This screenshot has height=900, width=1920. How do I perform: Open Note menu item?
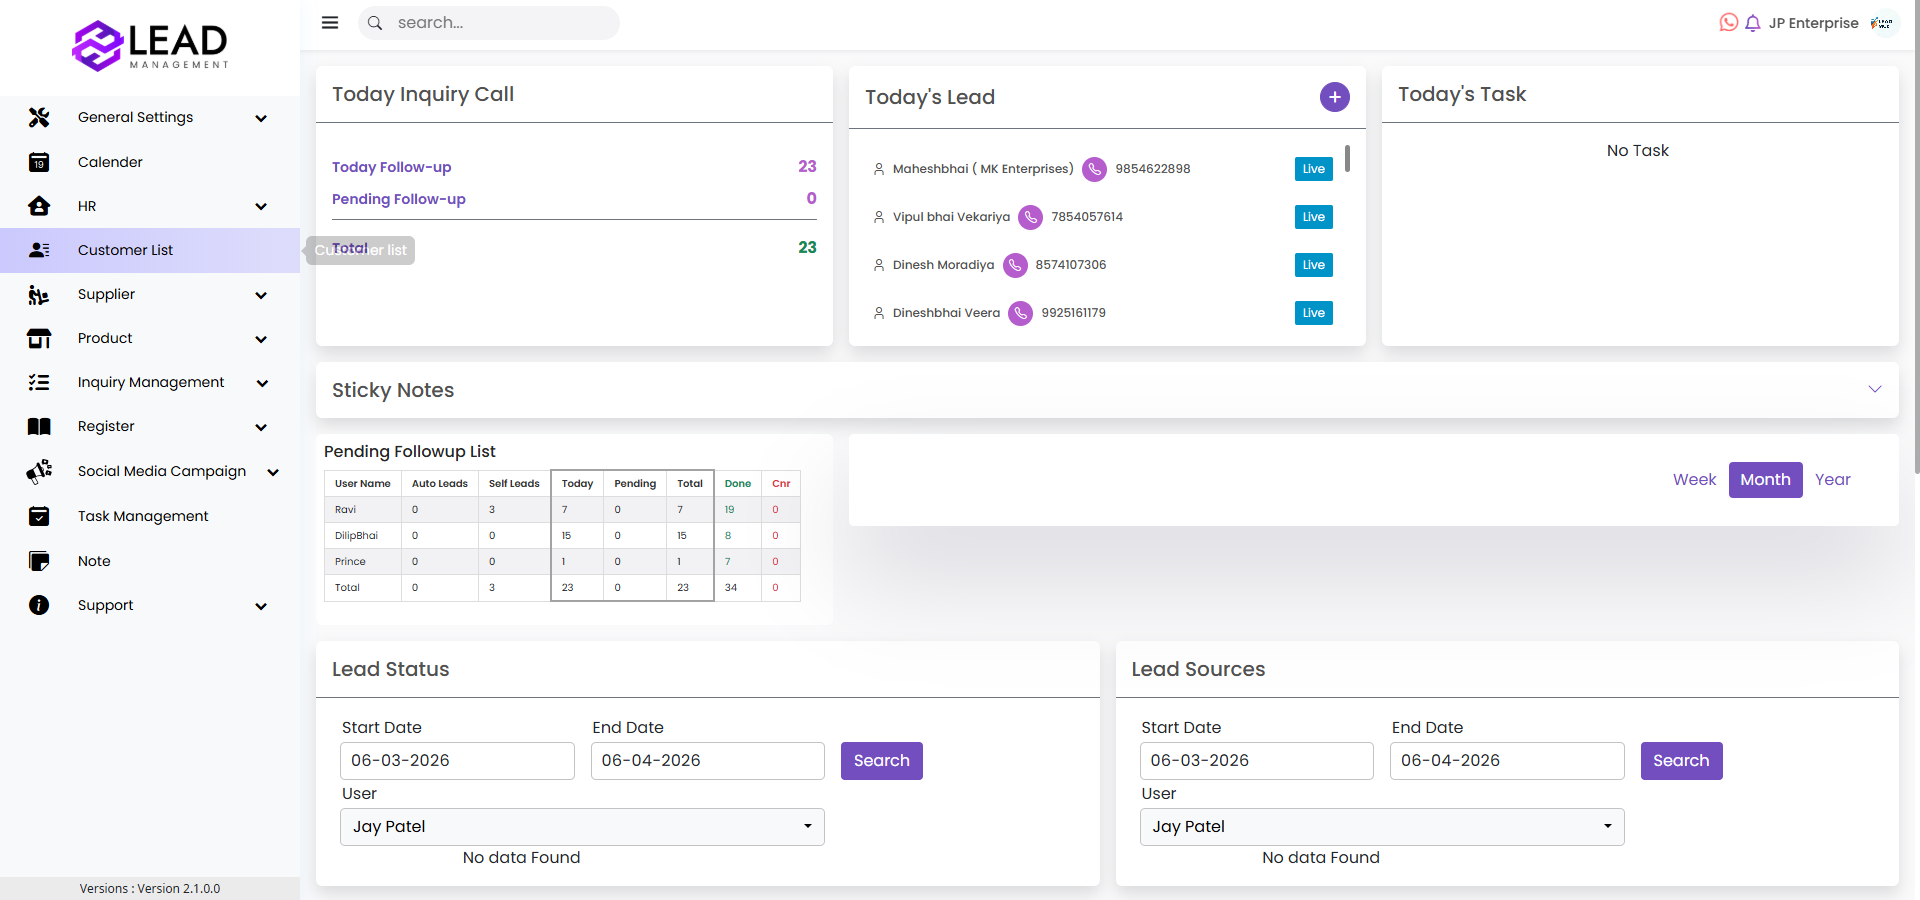tap(150, 561)
